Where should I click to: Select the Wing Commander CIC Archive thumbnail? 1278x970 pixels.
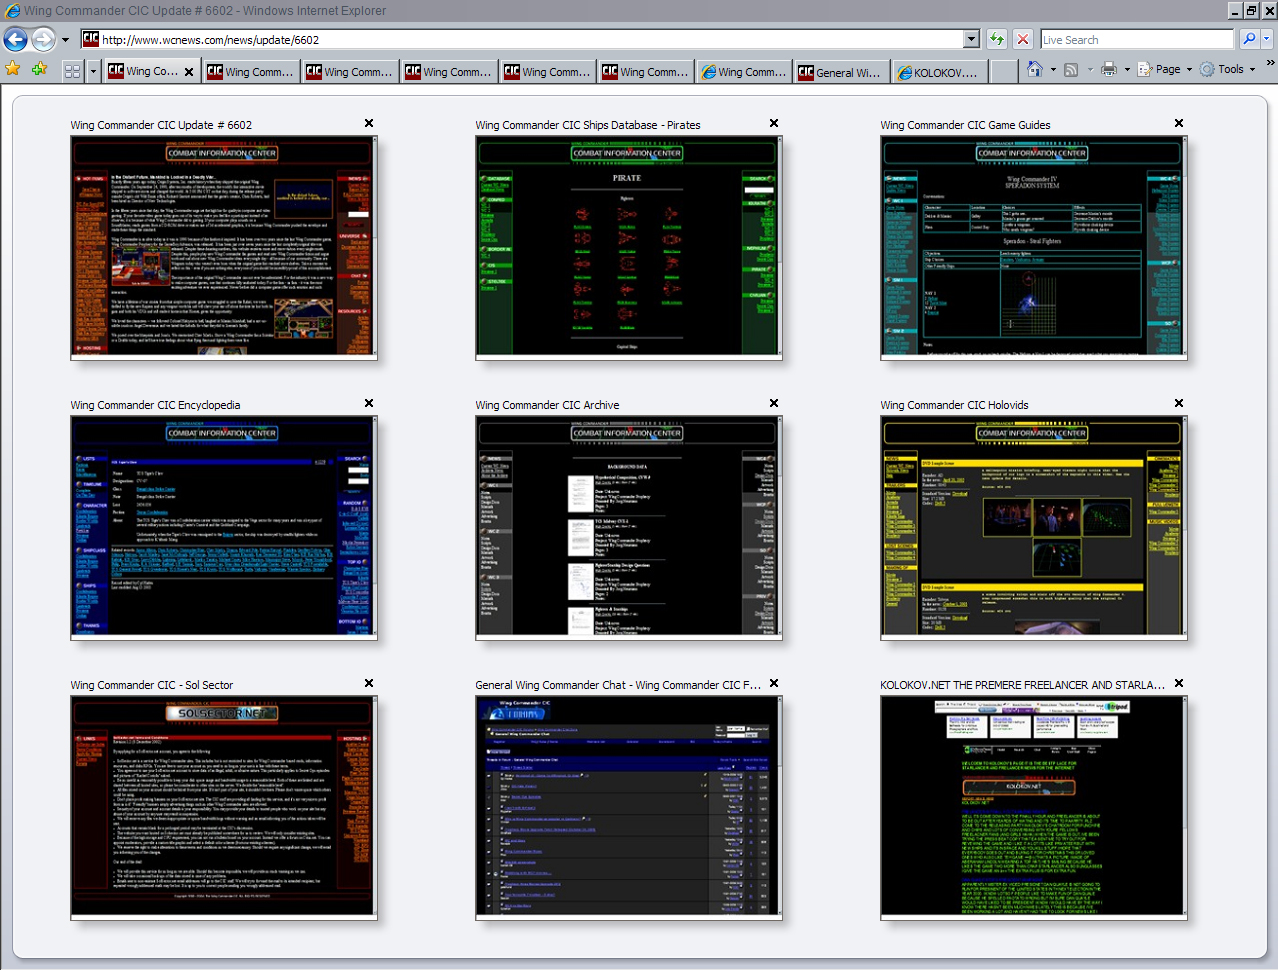point(628,528)
